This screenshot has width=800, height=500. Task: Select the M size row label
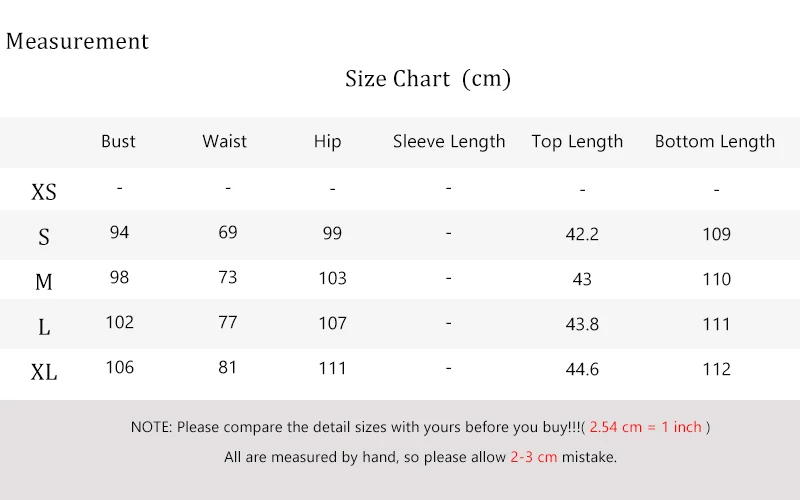tap(44, 282)
